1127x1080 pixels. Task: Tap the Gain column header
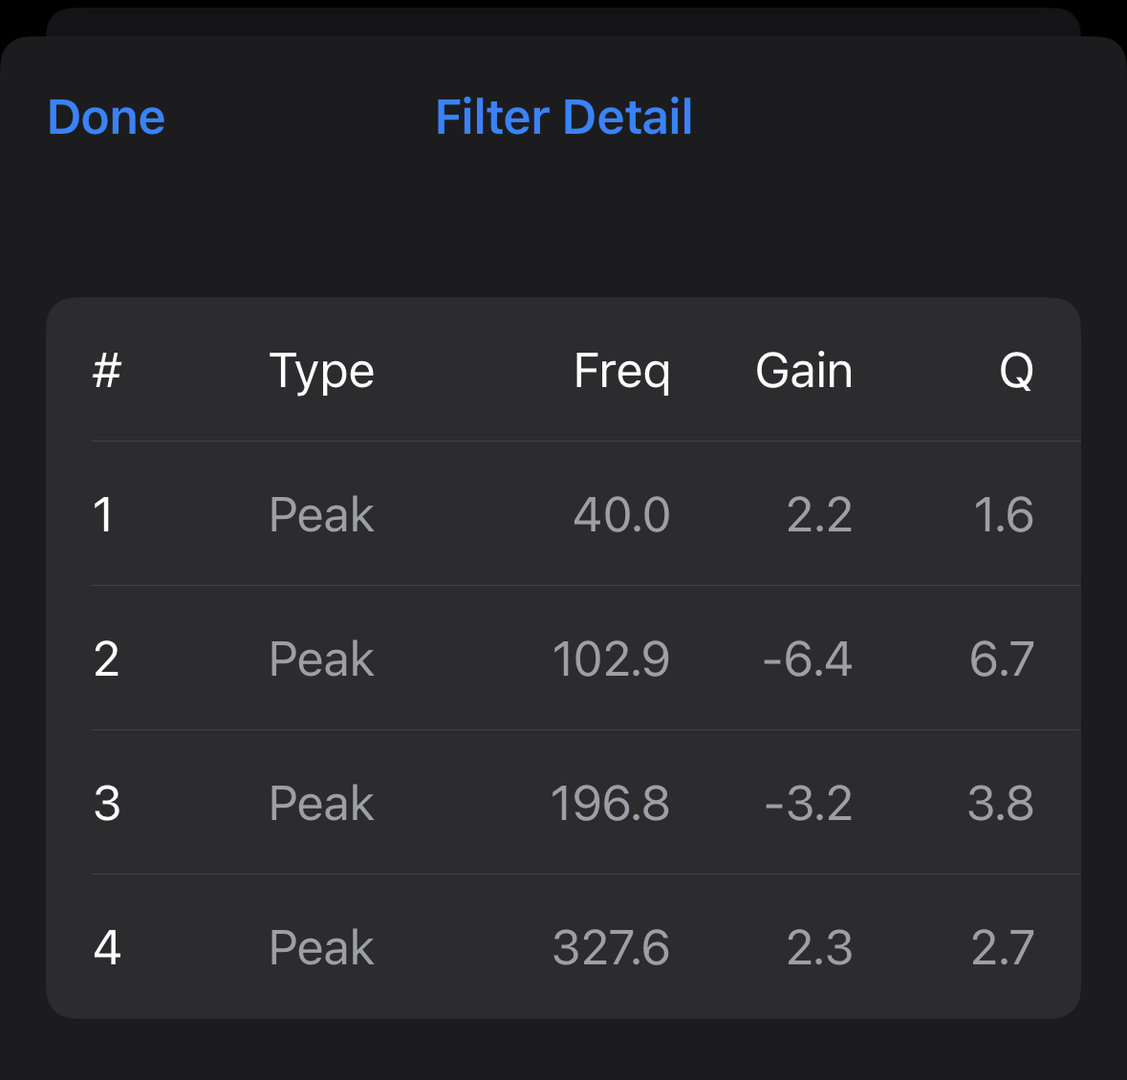pyautogui.click(x=804, y=371)
